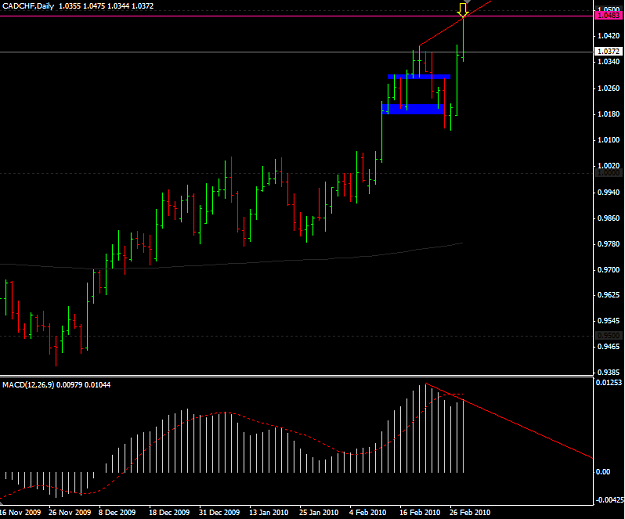Click the 1.0100 price scale label
The height and width of the screenshot is (519, 625).
[x=608, y=140]
